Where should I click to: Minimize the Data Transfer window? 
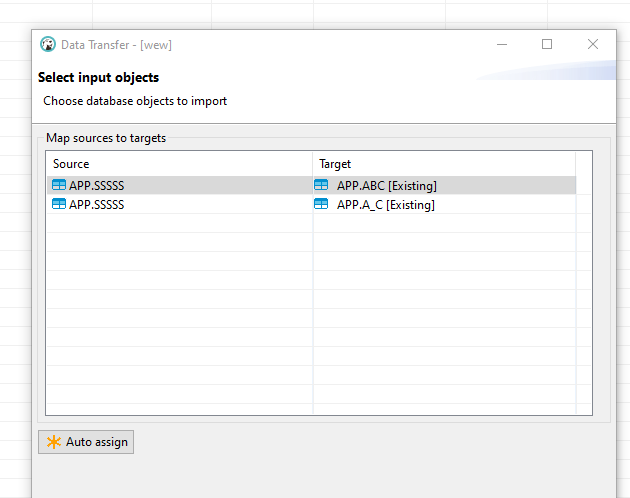tap(502, 44)
